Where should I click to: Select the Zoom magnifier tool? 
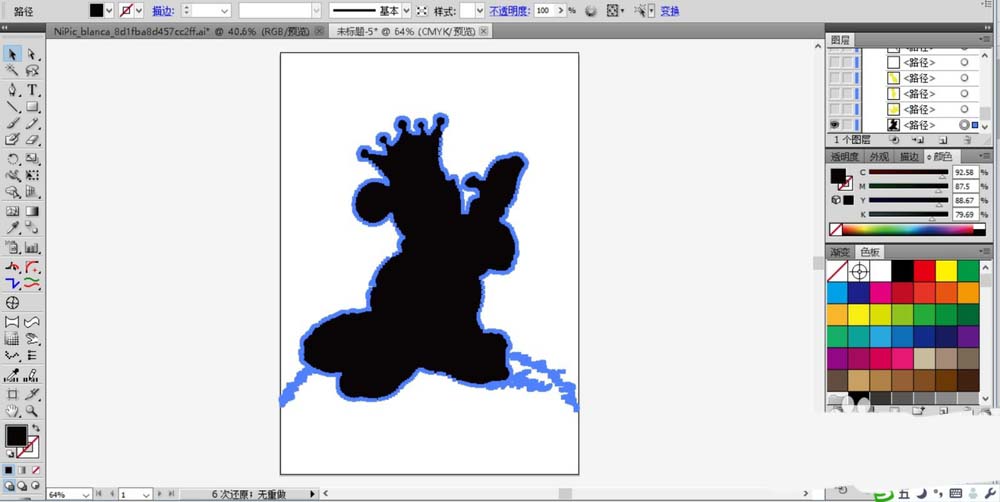32,411
